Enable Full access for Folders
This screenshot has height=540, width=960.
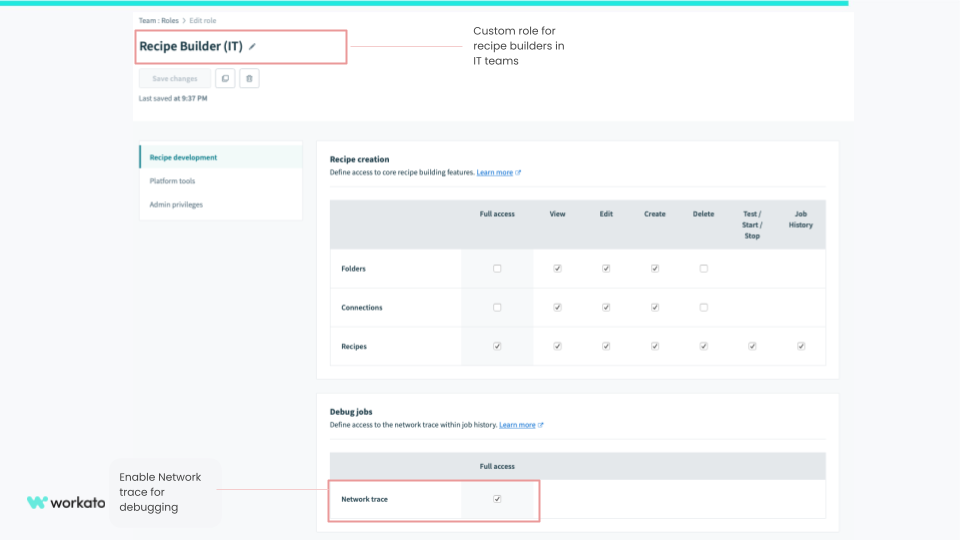pyautogui.click(x=497, y=268)
